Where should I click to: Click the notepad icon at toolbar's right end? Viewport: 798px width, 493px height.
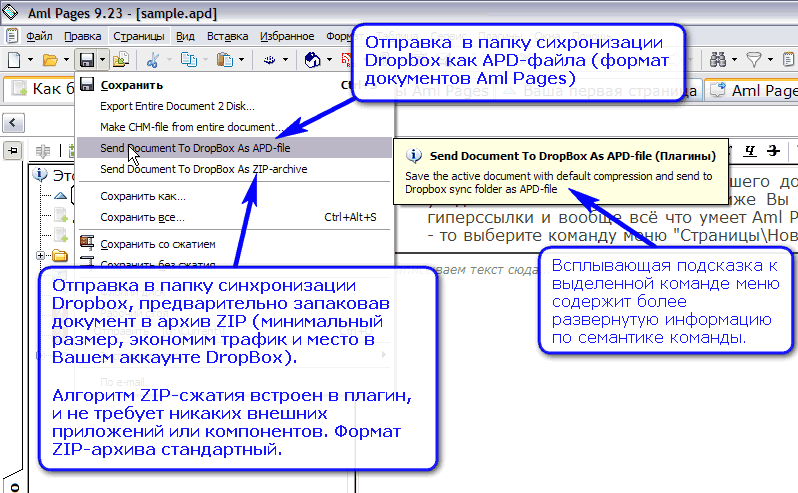click(x=788, y=60)
